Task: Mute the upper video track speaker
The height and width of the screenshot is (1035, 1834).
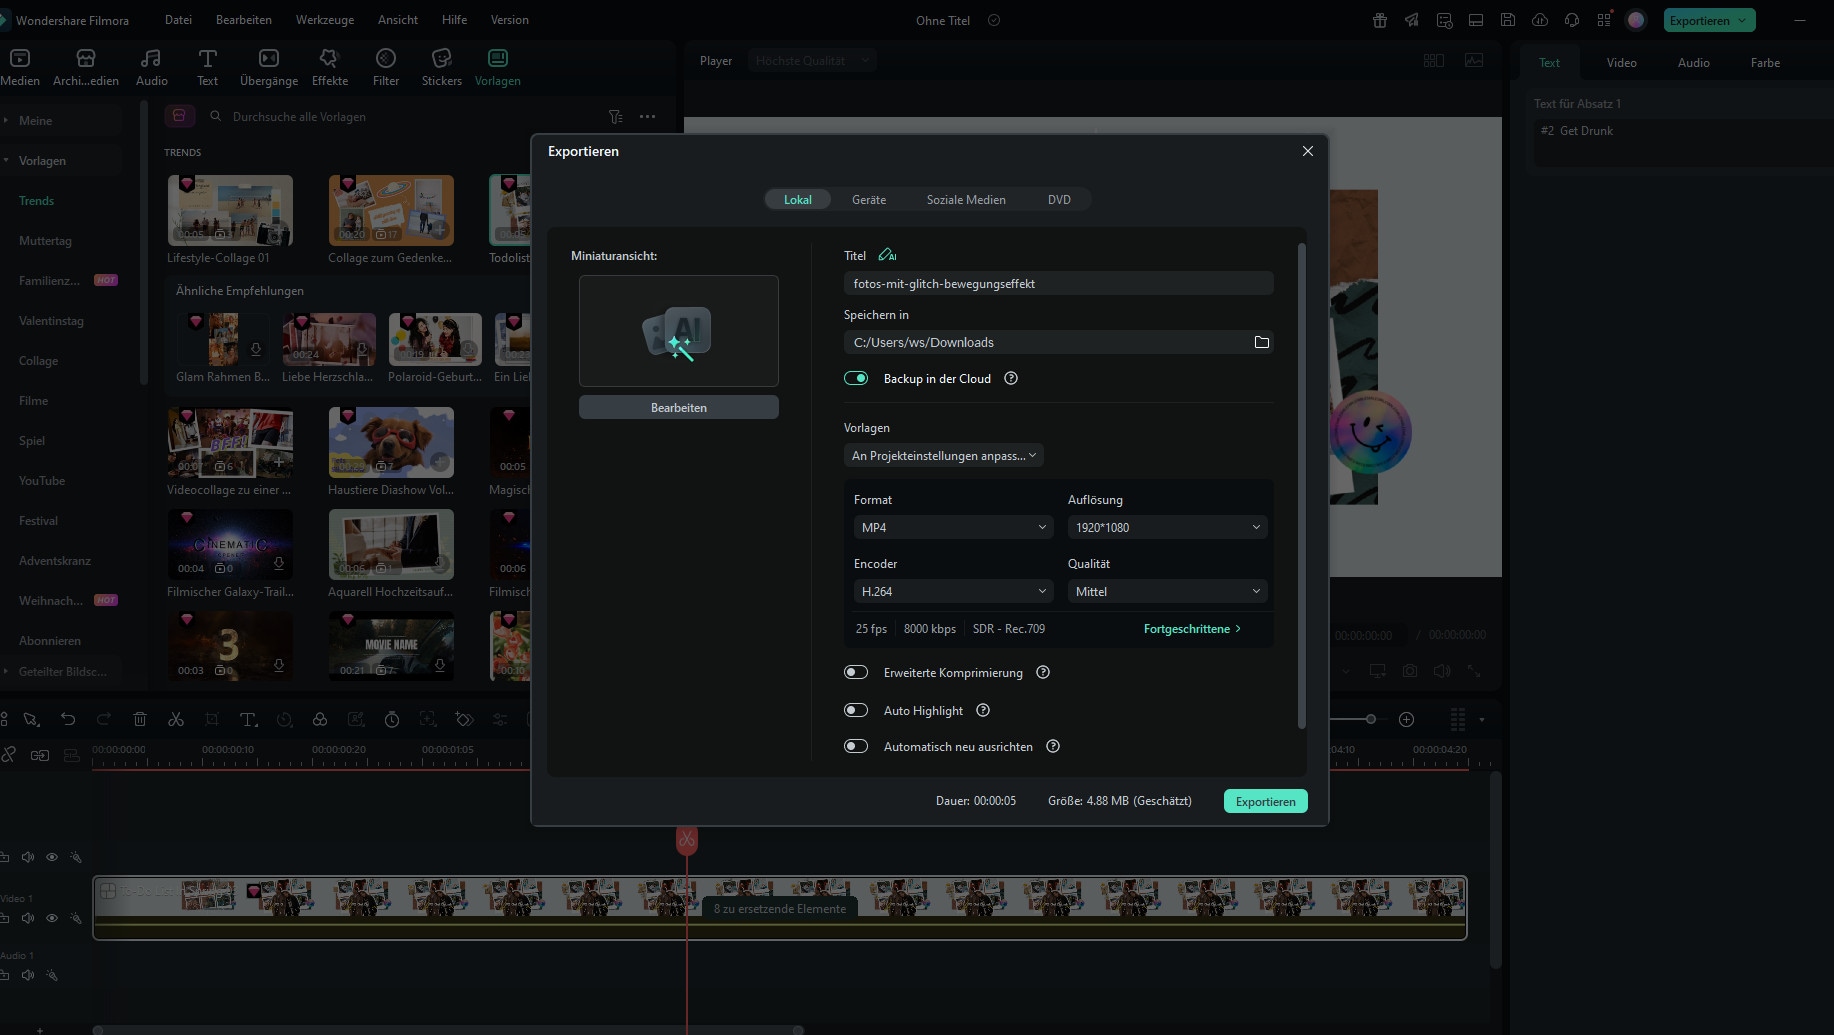Action: pyautogui.click(x=28, y=857)
